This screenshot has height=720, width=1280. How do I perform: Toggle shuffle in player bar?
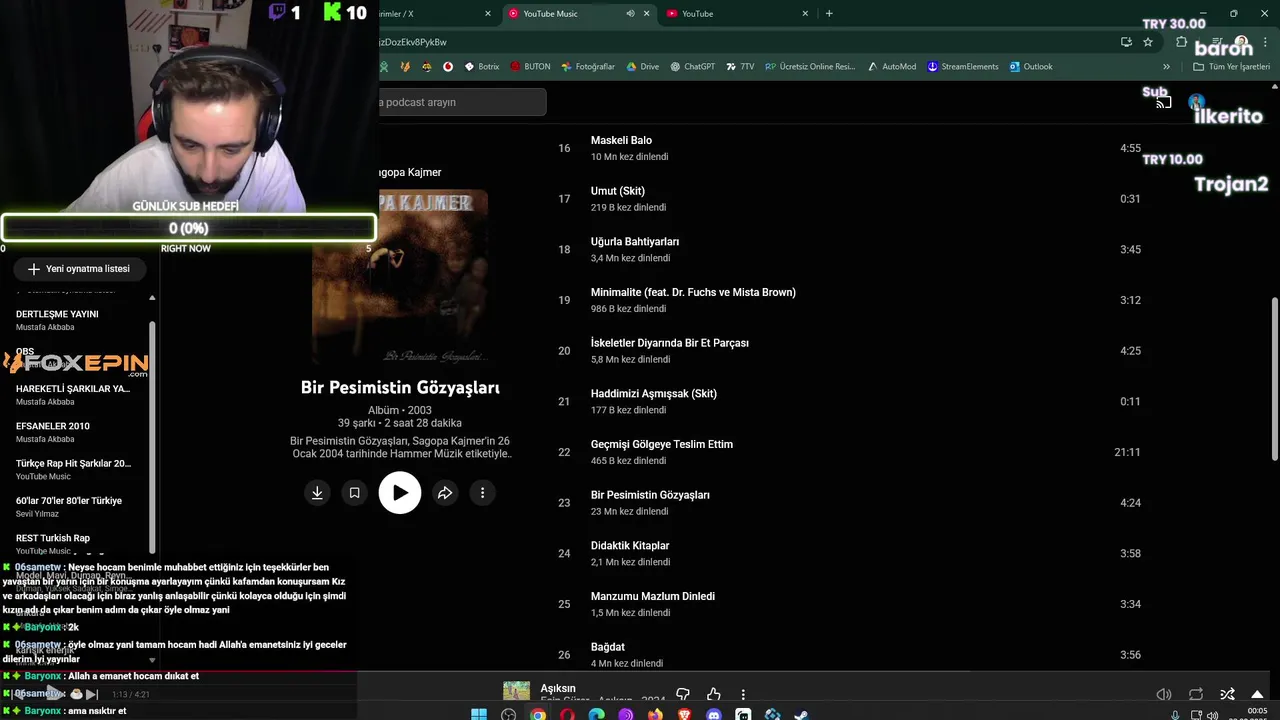[1227, 694]
